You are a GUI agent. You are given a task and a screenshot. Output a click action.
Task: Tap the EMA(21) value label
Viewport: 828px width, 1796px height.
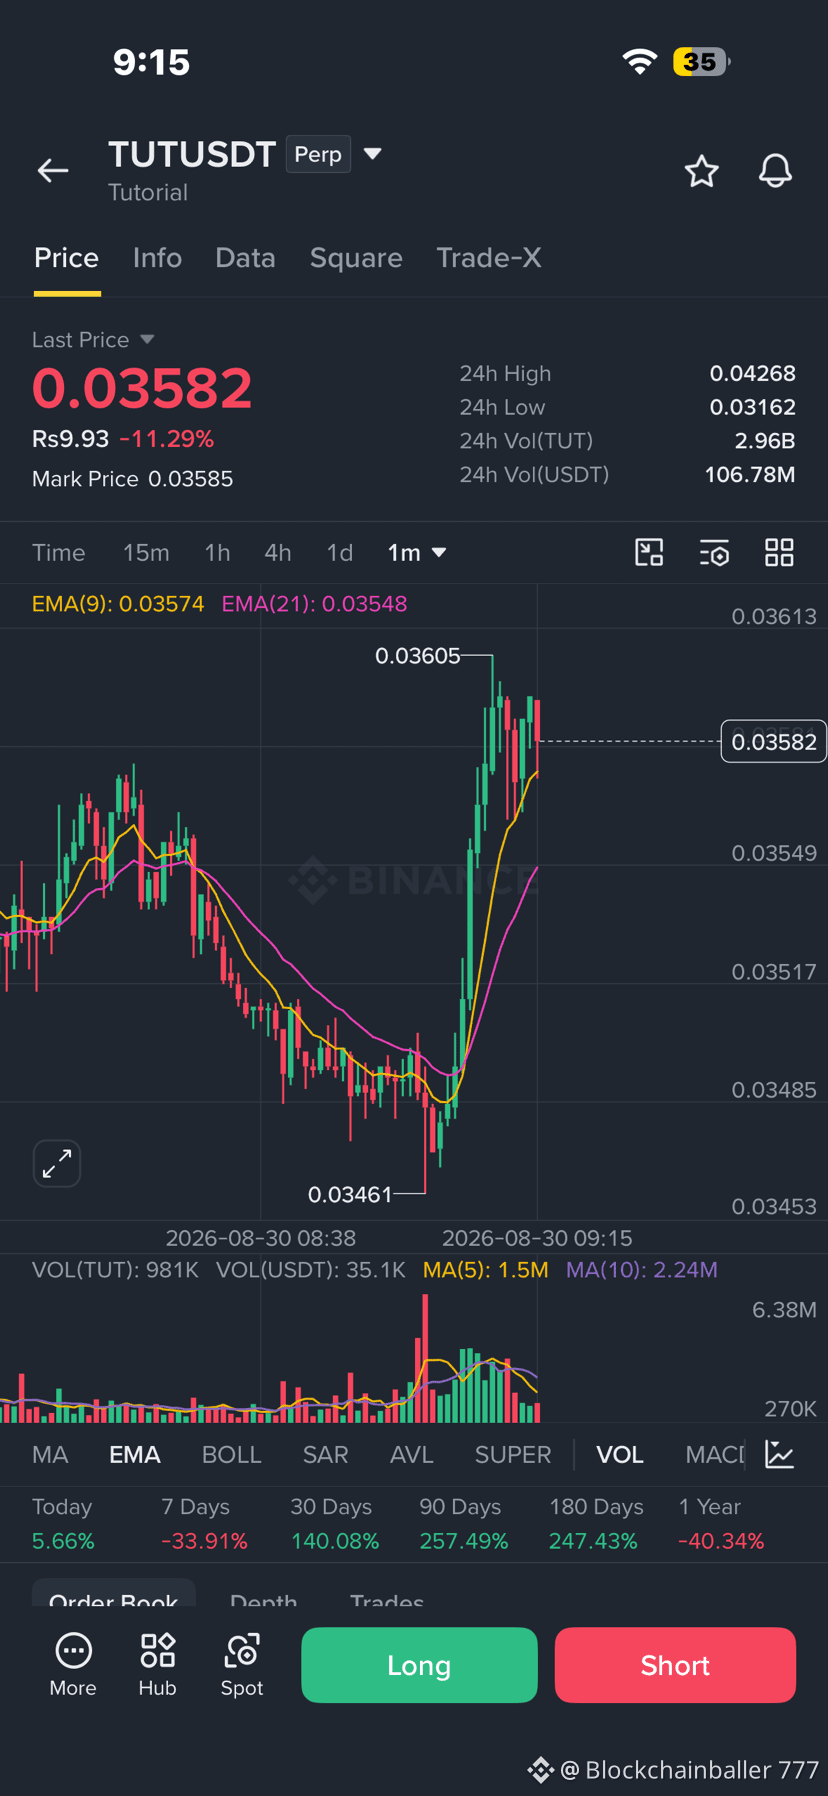tap(315, 604)
